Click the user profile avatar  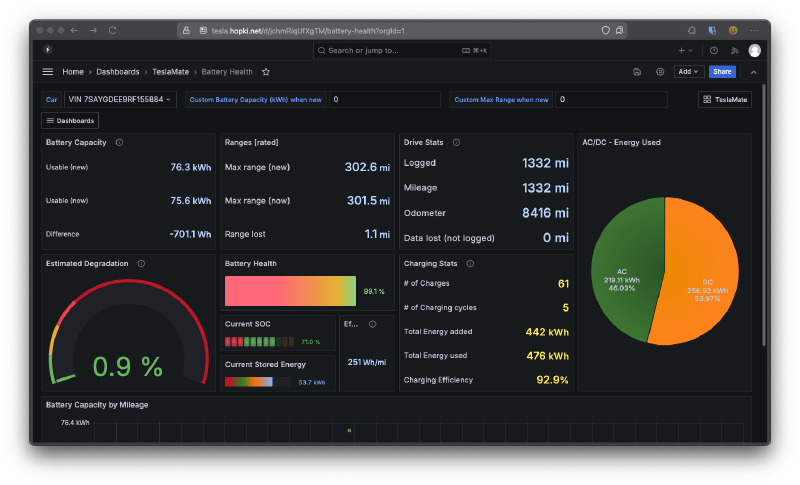click(755, 50)
